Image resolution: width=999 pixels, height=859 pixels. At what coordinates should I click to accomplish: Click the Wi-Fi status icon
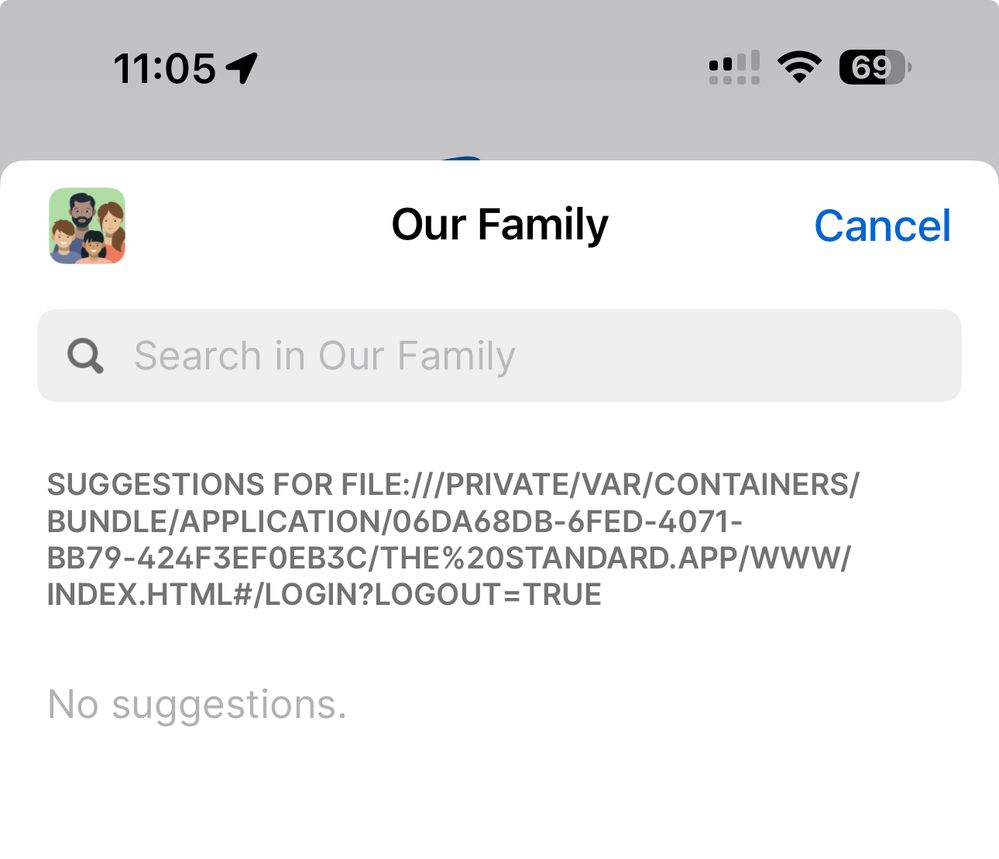point(798,68)
